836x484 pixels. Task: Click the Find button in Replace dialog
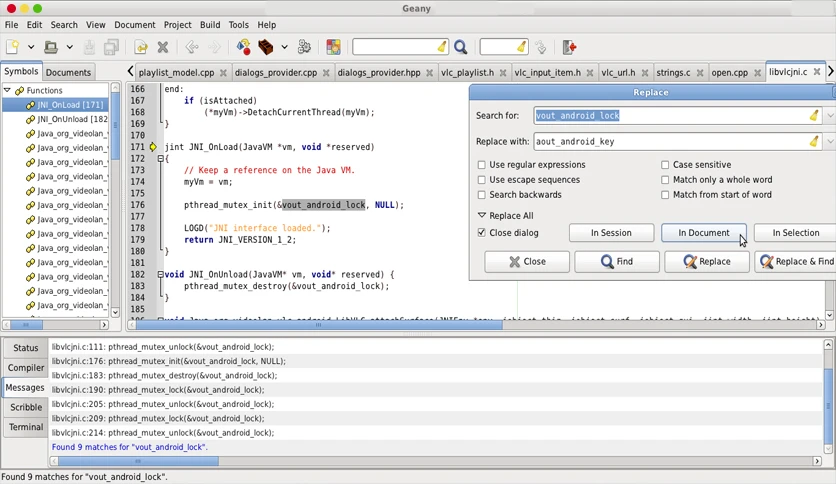coord(617,261)
